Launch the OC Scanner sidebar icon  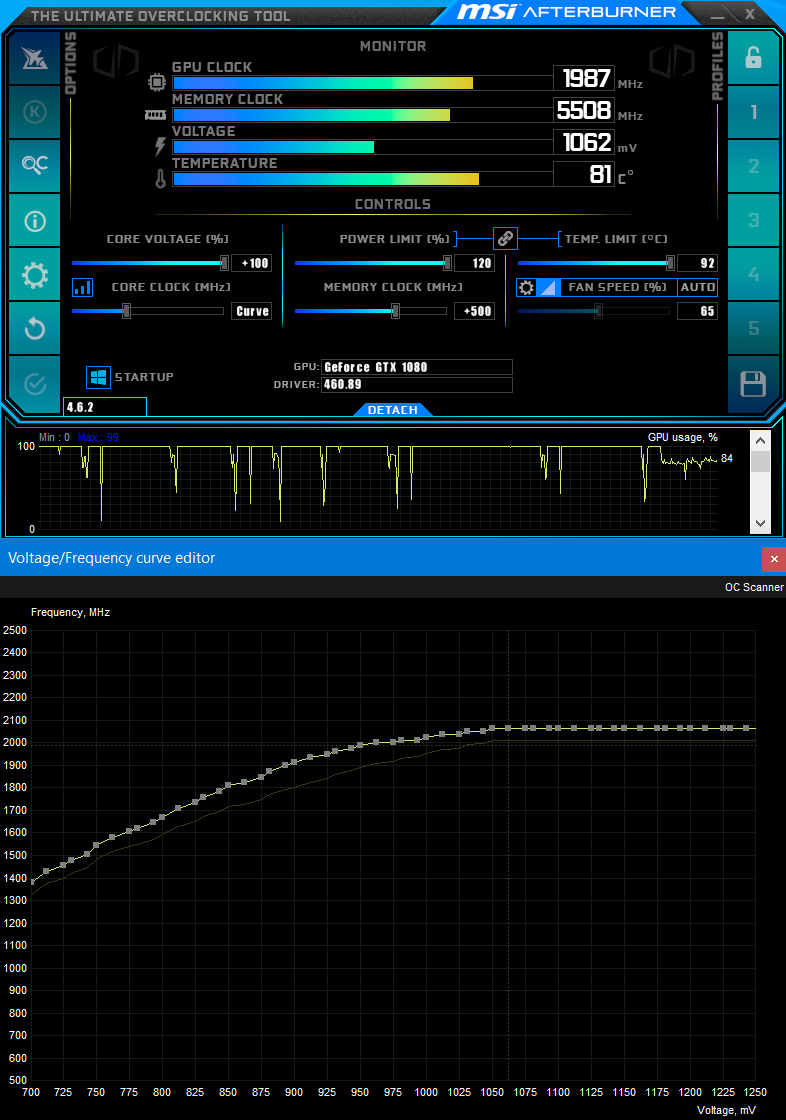coord(34,166)
